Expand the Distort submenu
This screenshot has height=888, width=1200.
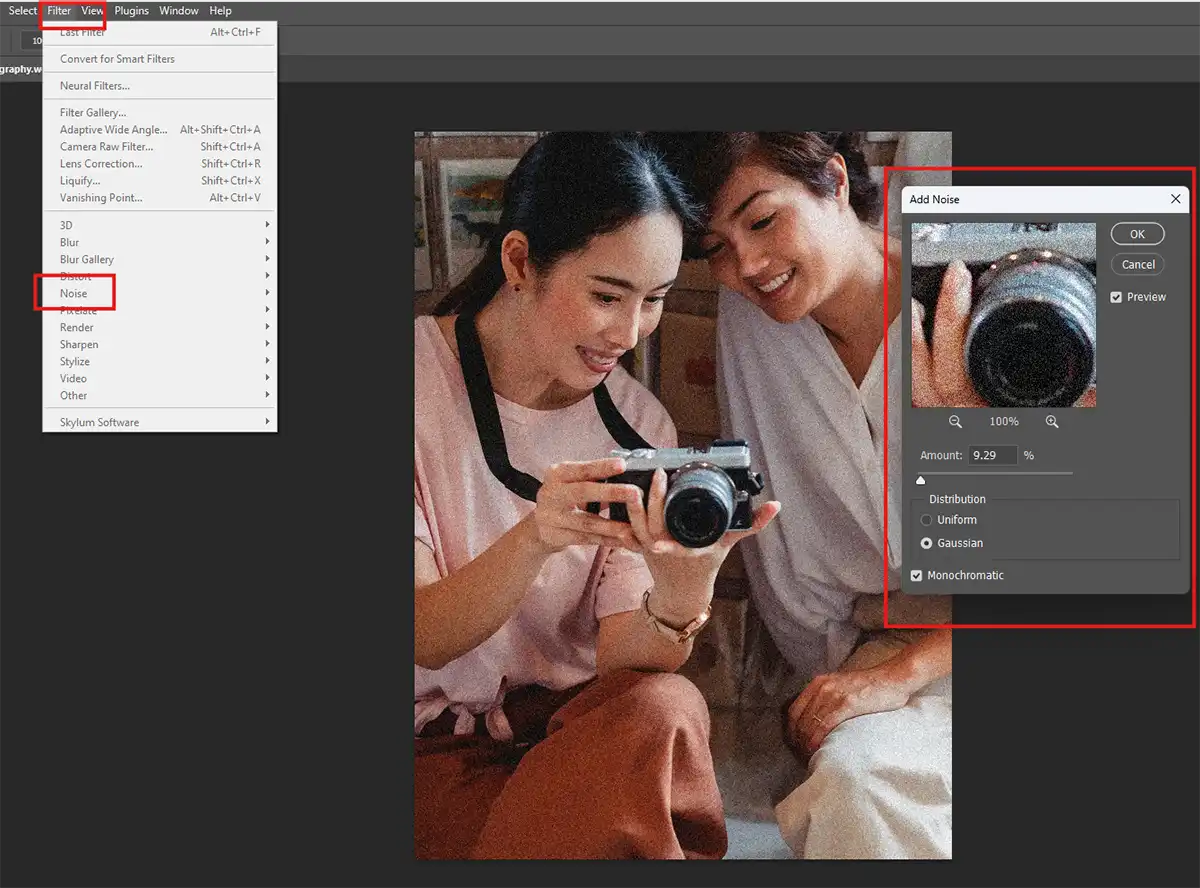click(x=160, y=276)
